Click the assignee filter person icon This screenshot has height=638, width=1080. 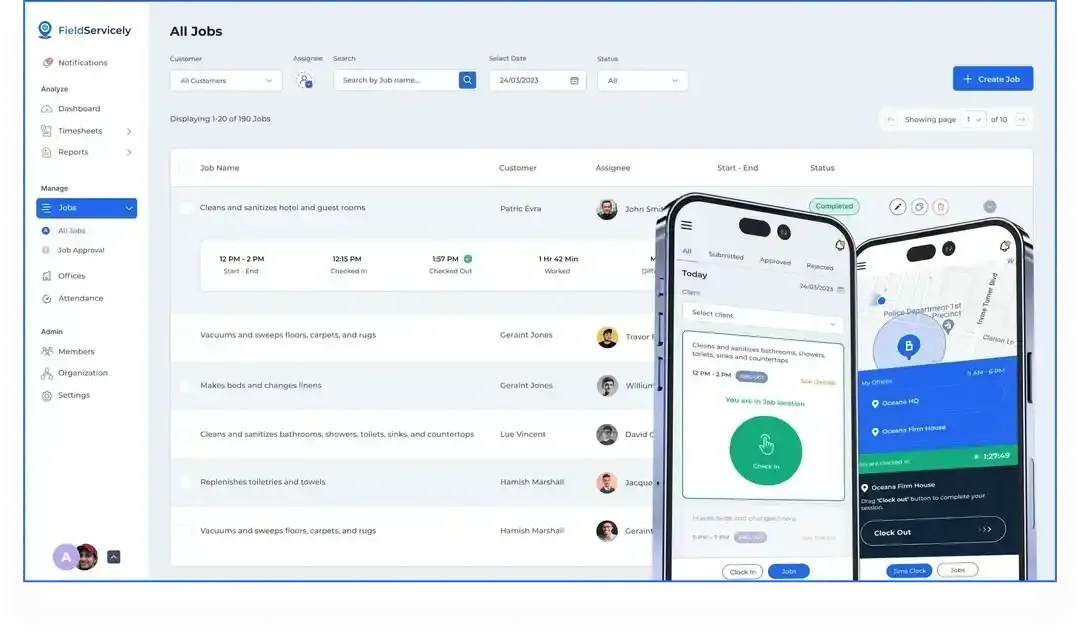coord(305,80)
